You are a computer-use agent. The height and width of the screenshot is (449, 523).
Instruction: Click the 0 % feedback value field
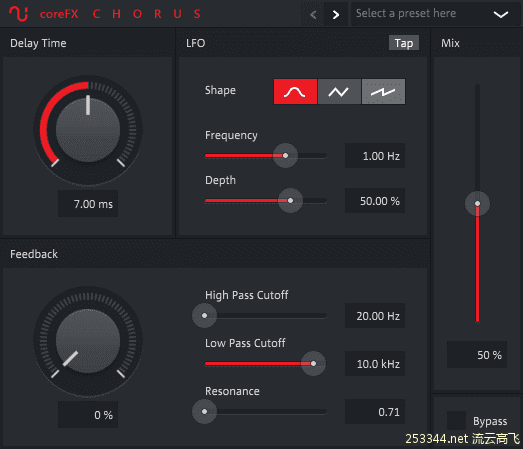88,415
